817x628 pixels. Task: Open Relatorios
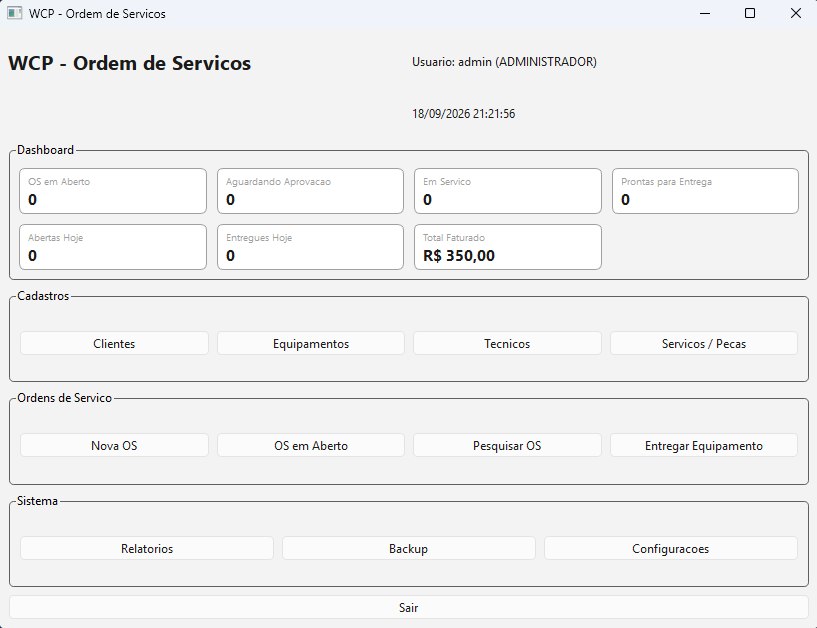click(147, 548)
